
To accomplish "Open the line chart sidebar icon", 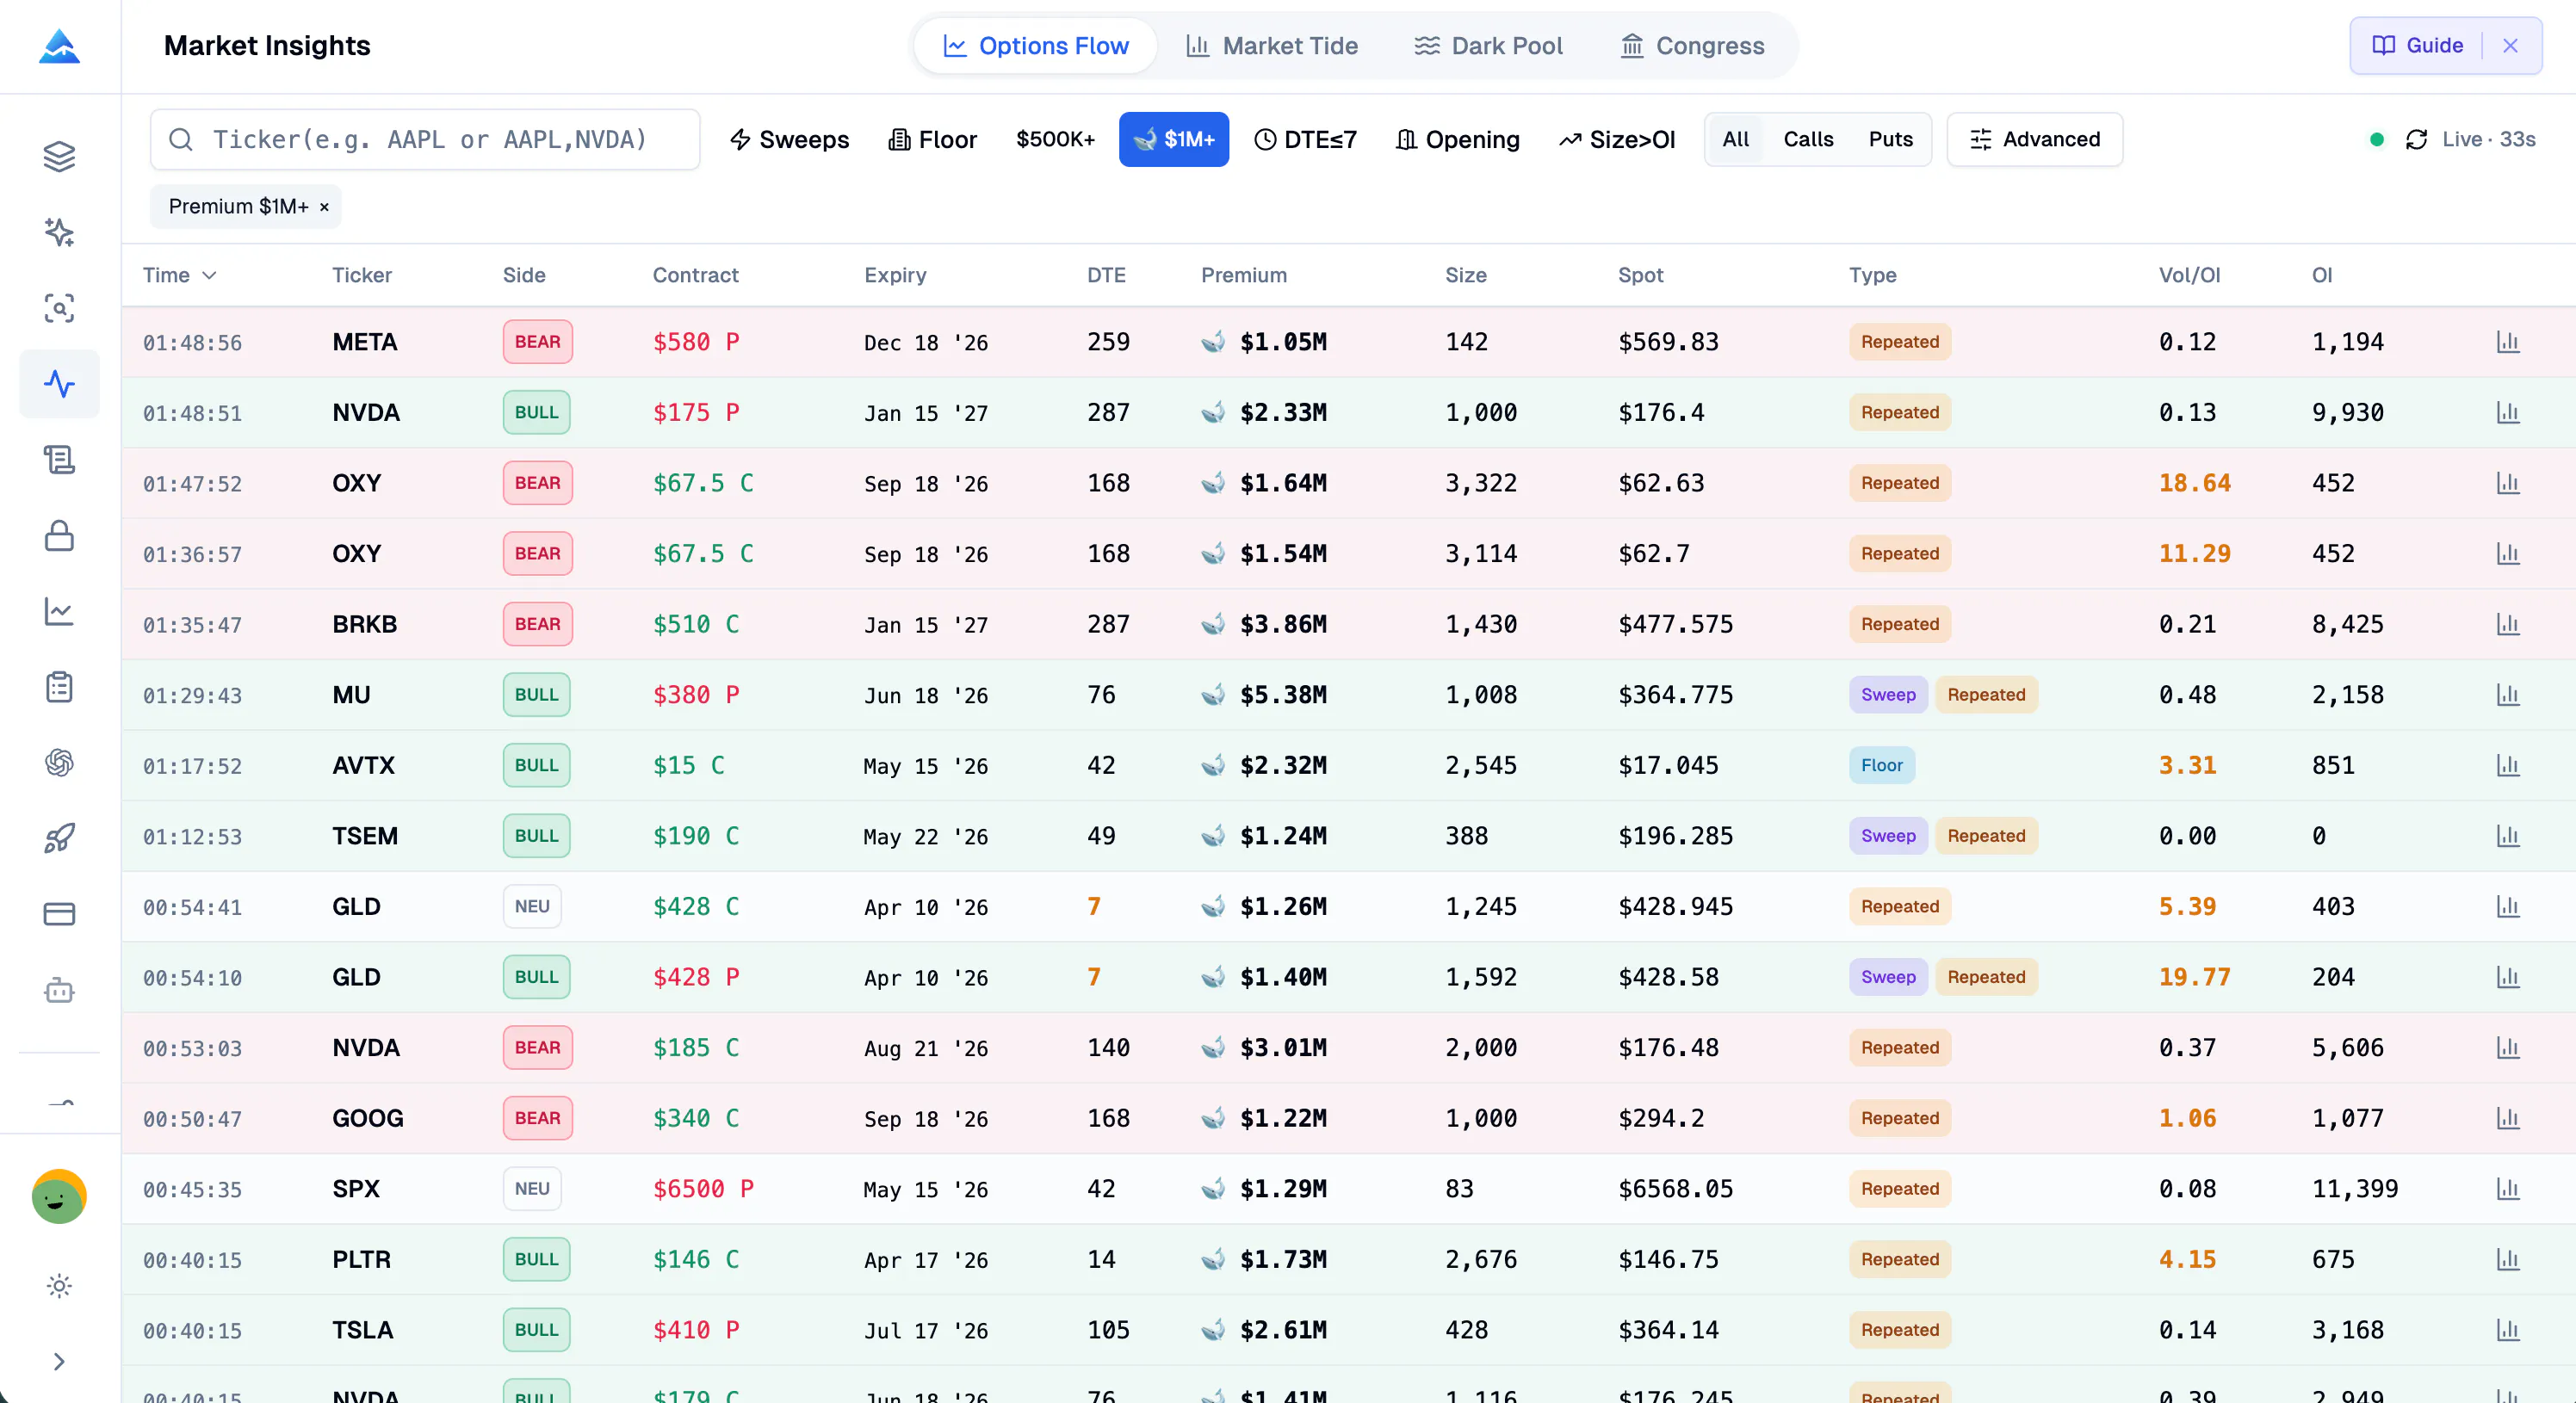I will 59,612.
